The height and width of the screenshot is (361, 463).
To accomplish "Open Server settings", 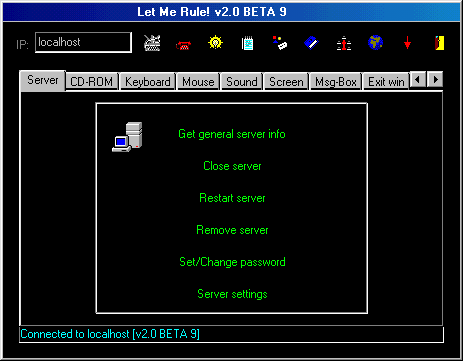I will [x=232, y=294].
